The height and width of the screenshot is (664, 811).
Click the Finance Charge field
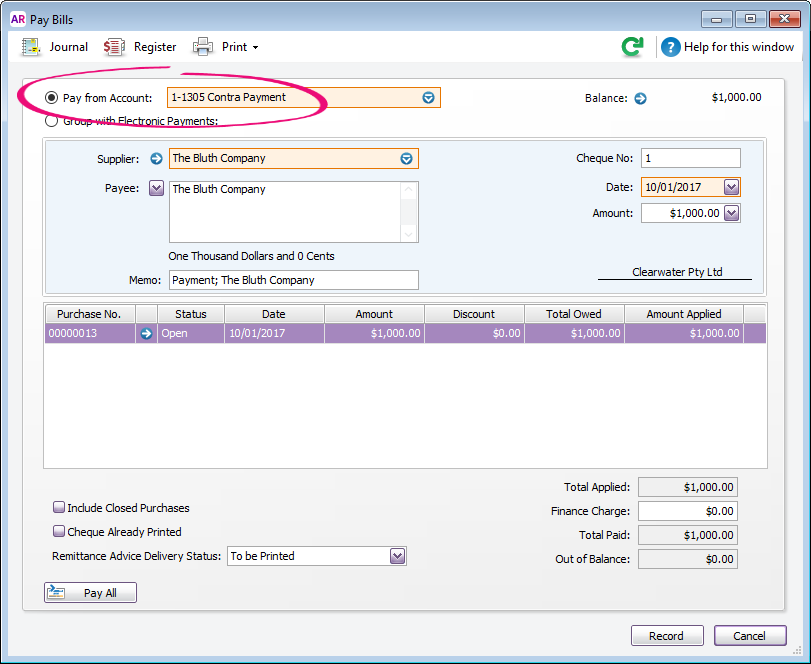[687, 511]
